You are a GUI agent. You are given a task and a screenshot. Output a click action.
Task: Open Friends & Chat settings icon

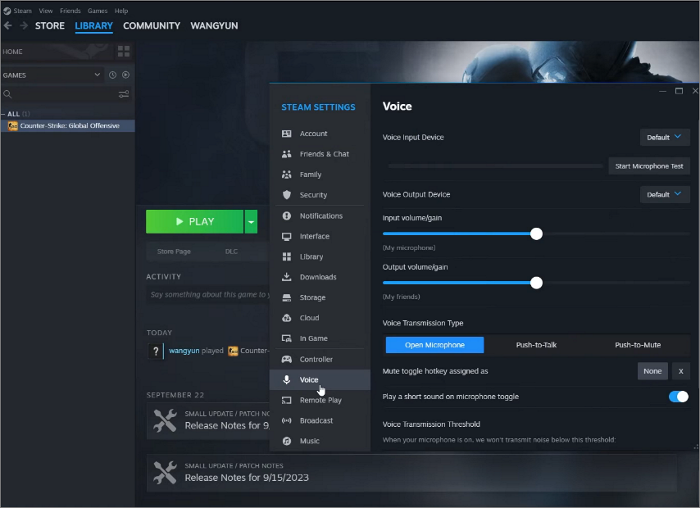(287, 154)
